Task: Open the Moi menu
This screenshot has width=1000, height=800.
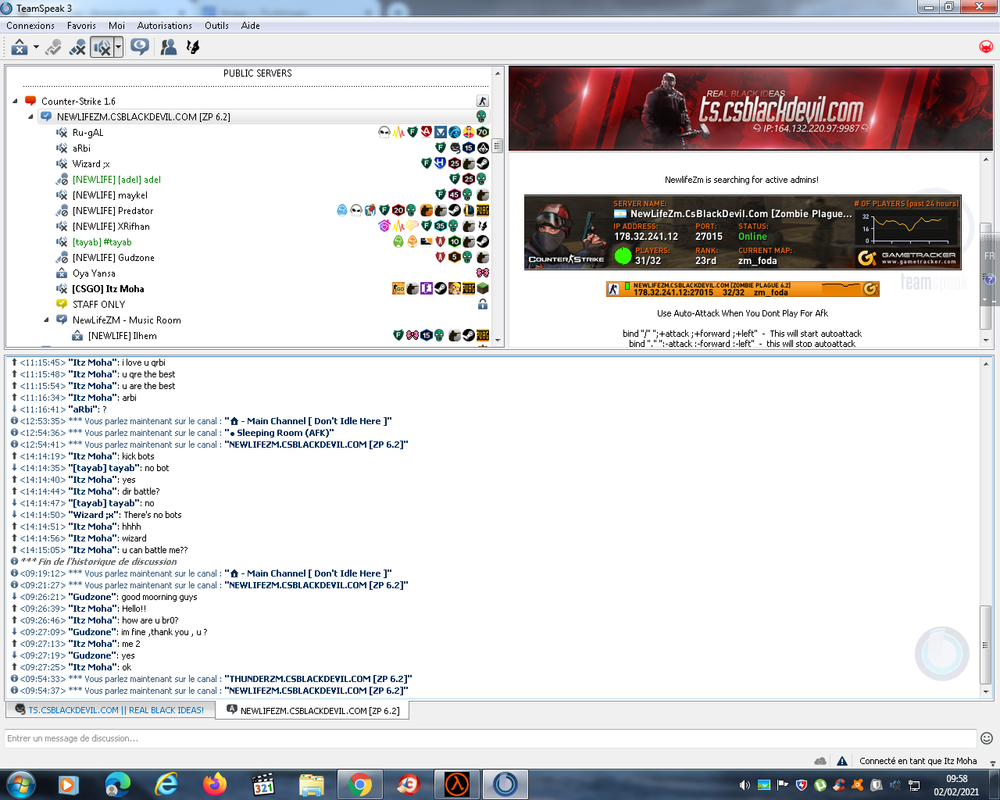Action: tap(117, 26)
